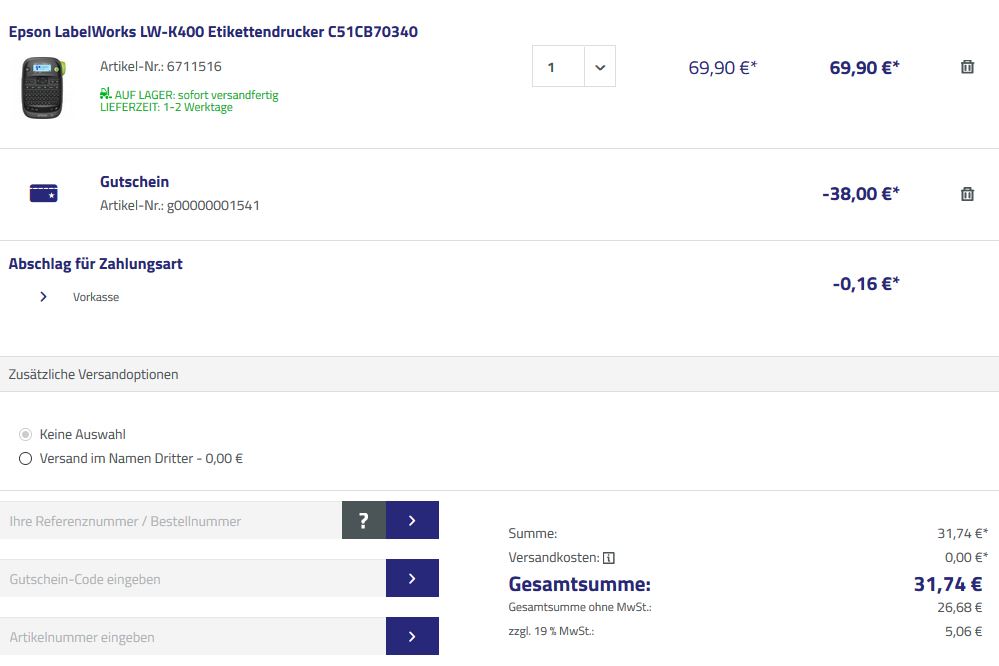Click the question mark help button
This screenshot has height=666, width=999.
364,520
